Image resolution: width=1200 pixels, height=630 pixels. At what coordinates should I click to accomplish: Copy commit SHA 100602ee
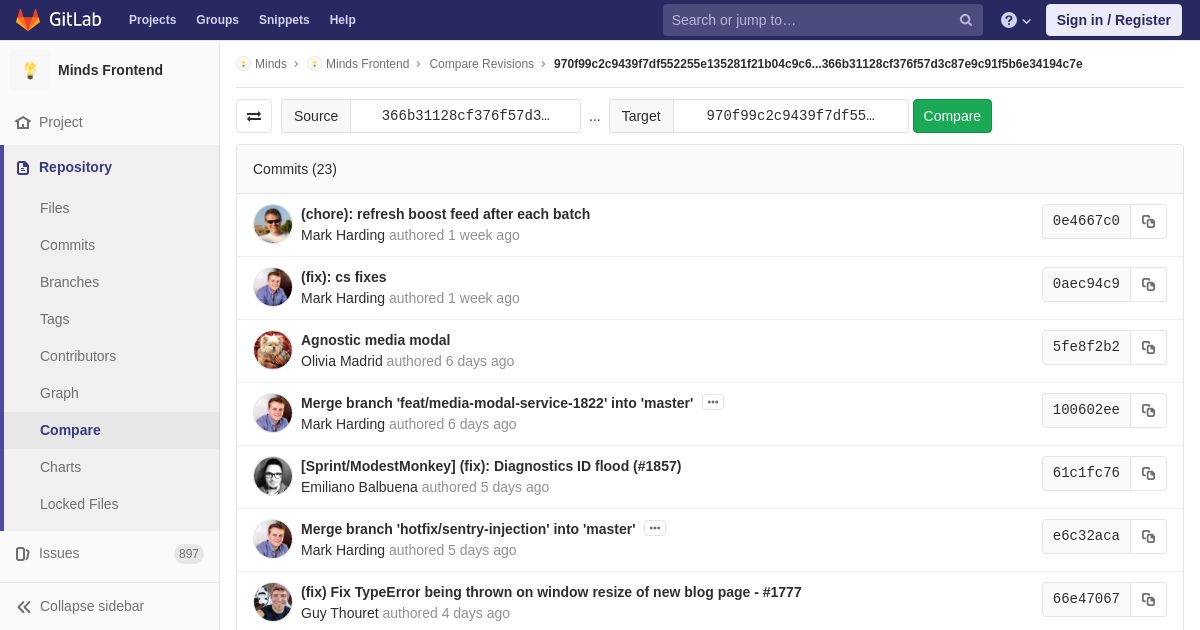tap(1148, 410)
